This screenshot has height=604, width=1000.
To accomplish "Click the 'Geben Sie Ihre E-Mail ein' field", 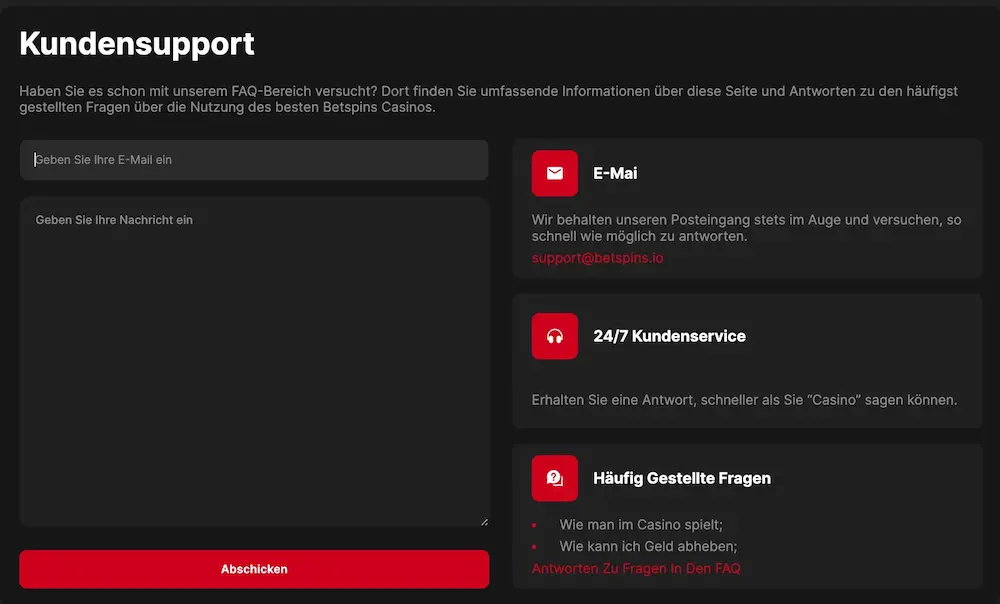I will [253, 160].
